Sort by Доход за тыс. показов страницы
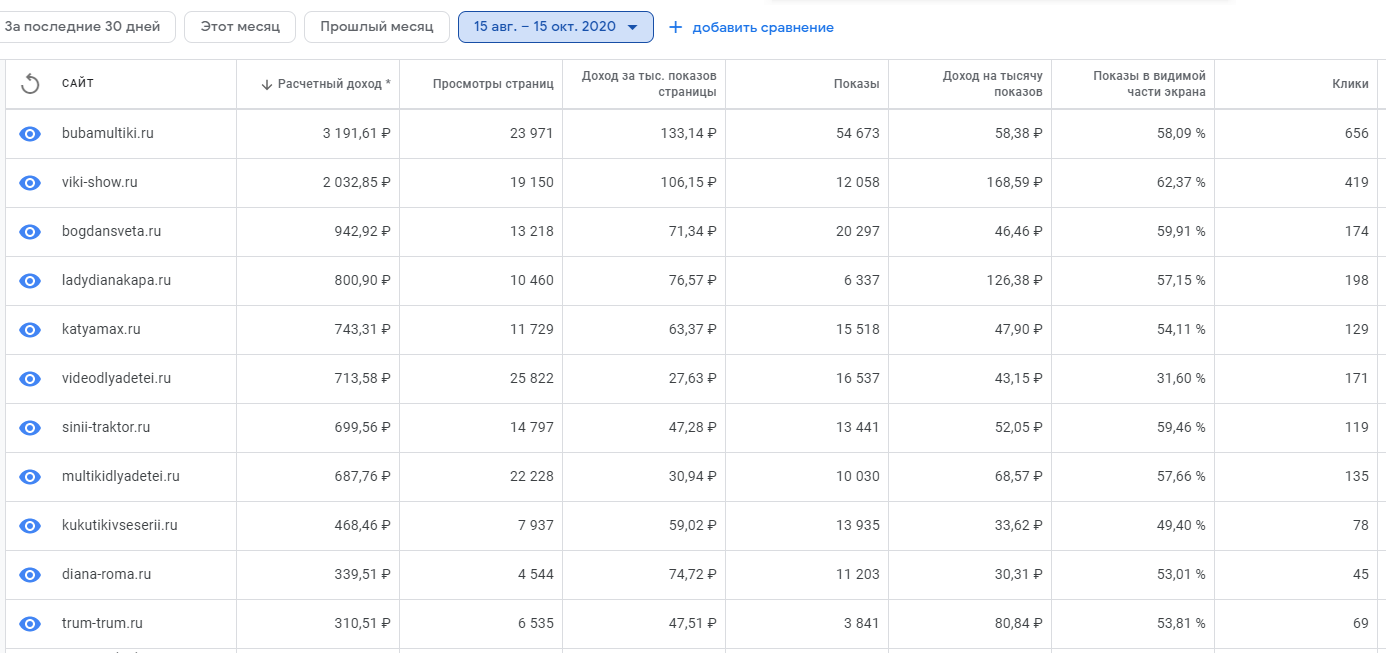This screenshot has height=653, width=1386. tap(649, 84)
